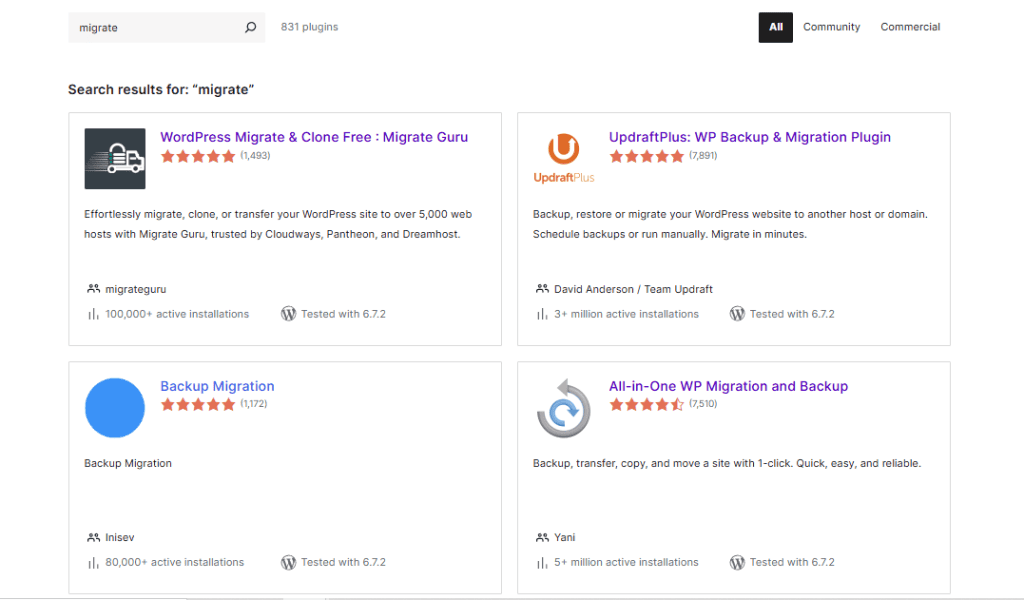
Task: Click Tested with 6.7.2 in All-in-One card
Action: click(x=792, y=562)
